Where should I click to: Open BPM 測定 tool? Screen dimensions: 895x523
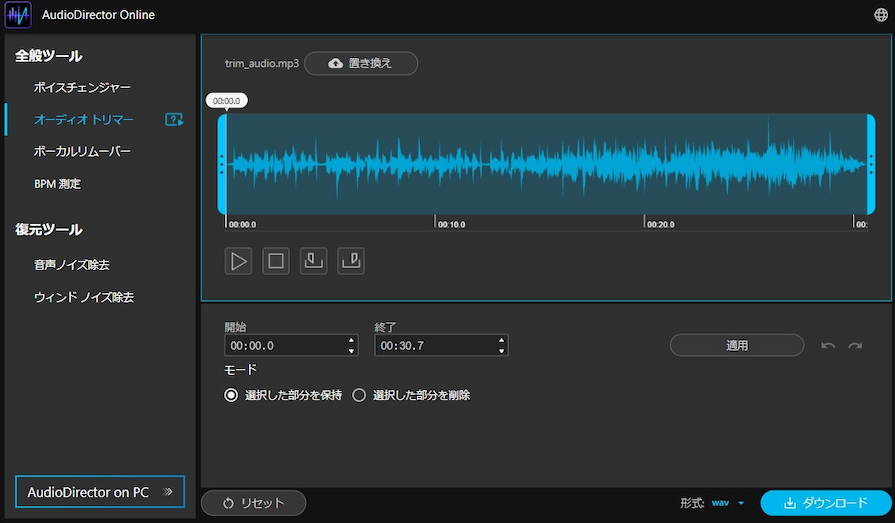57,184
